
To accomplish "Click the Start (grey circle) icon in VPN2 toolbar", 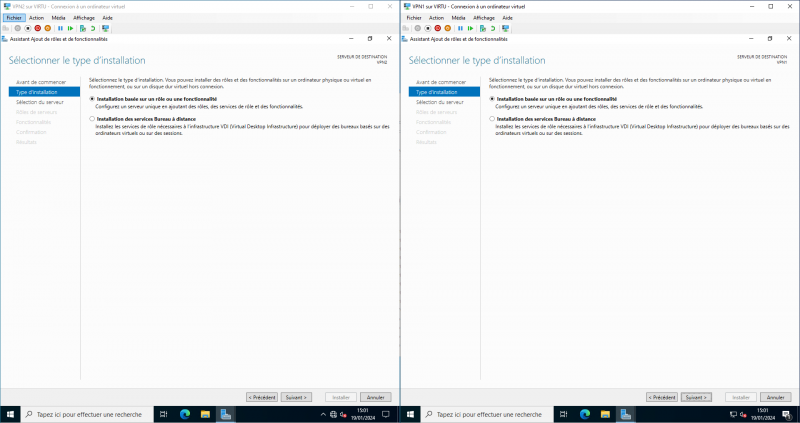I will point(18,29).
